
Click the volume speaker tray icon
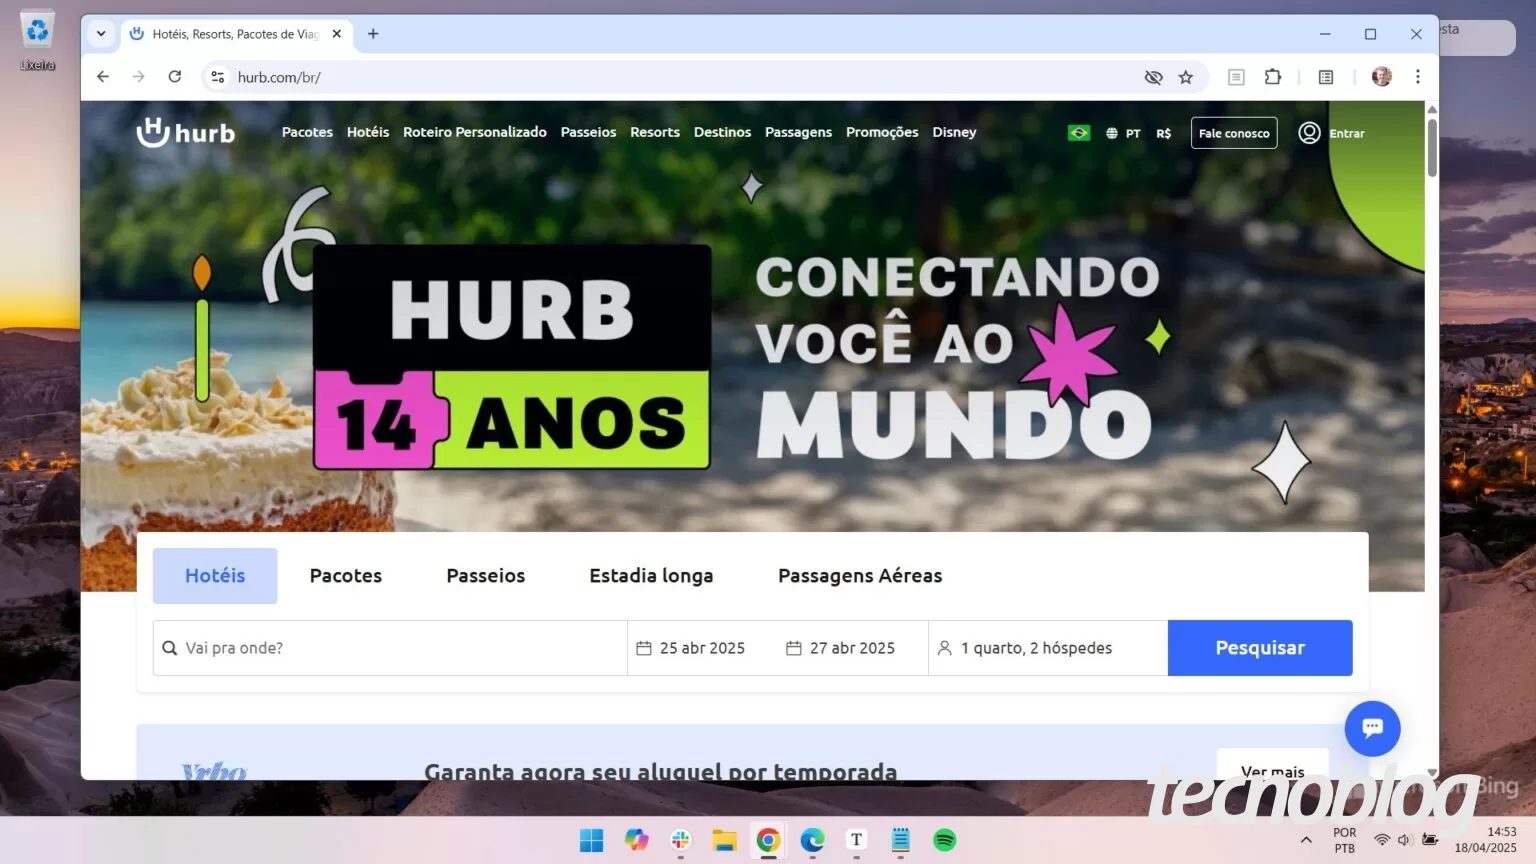[1404, 840]
